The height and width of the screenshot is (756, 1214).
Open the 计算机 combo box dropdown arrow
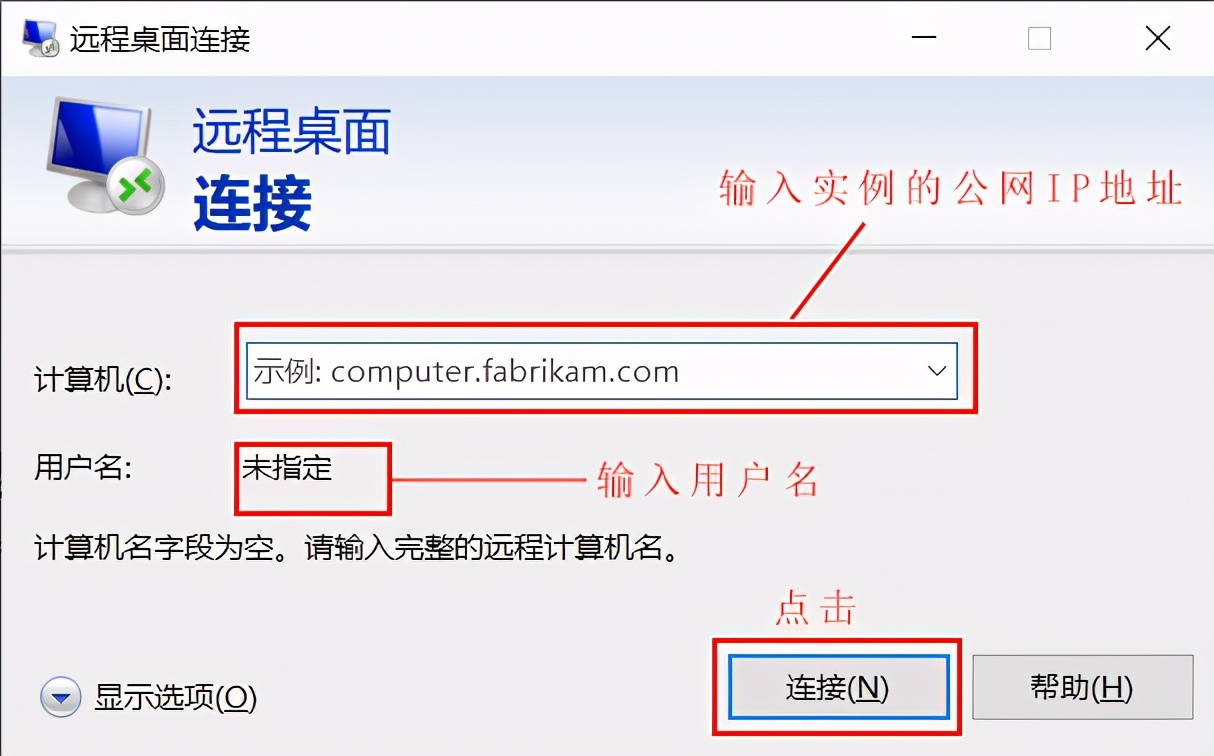pyautogui.click(x=937, y=371)
